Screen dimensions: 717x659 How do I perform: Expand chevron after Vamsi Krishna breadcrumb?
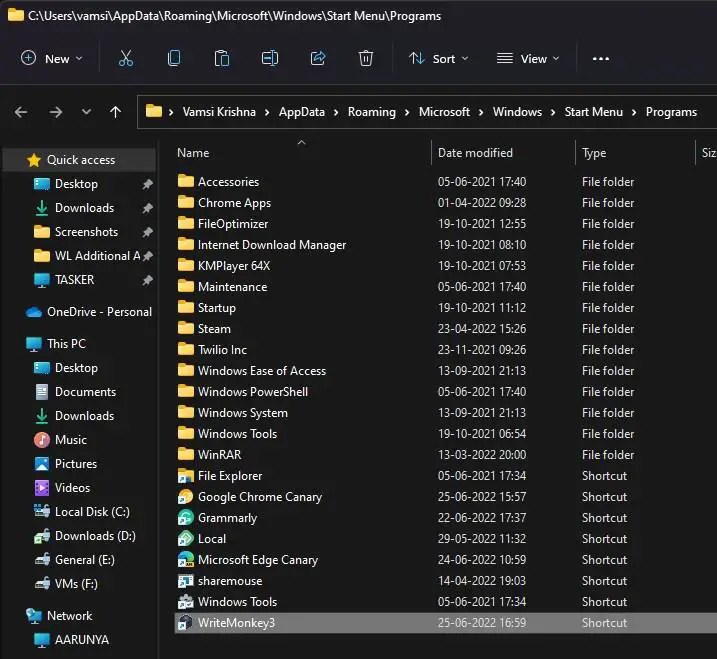tap(267, 113)
